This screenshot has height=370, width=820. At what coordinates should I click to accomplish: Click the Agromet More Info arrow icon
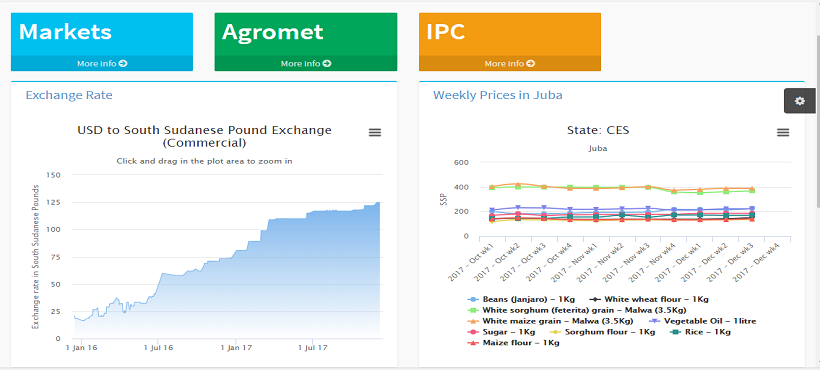(x=327, y=64)
